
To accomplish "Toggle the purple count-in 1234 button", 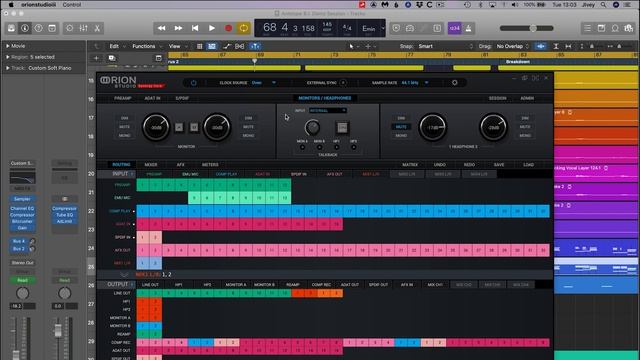I will click(x=454, y=28).
